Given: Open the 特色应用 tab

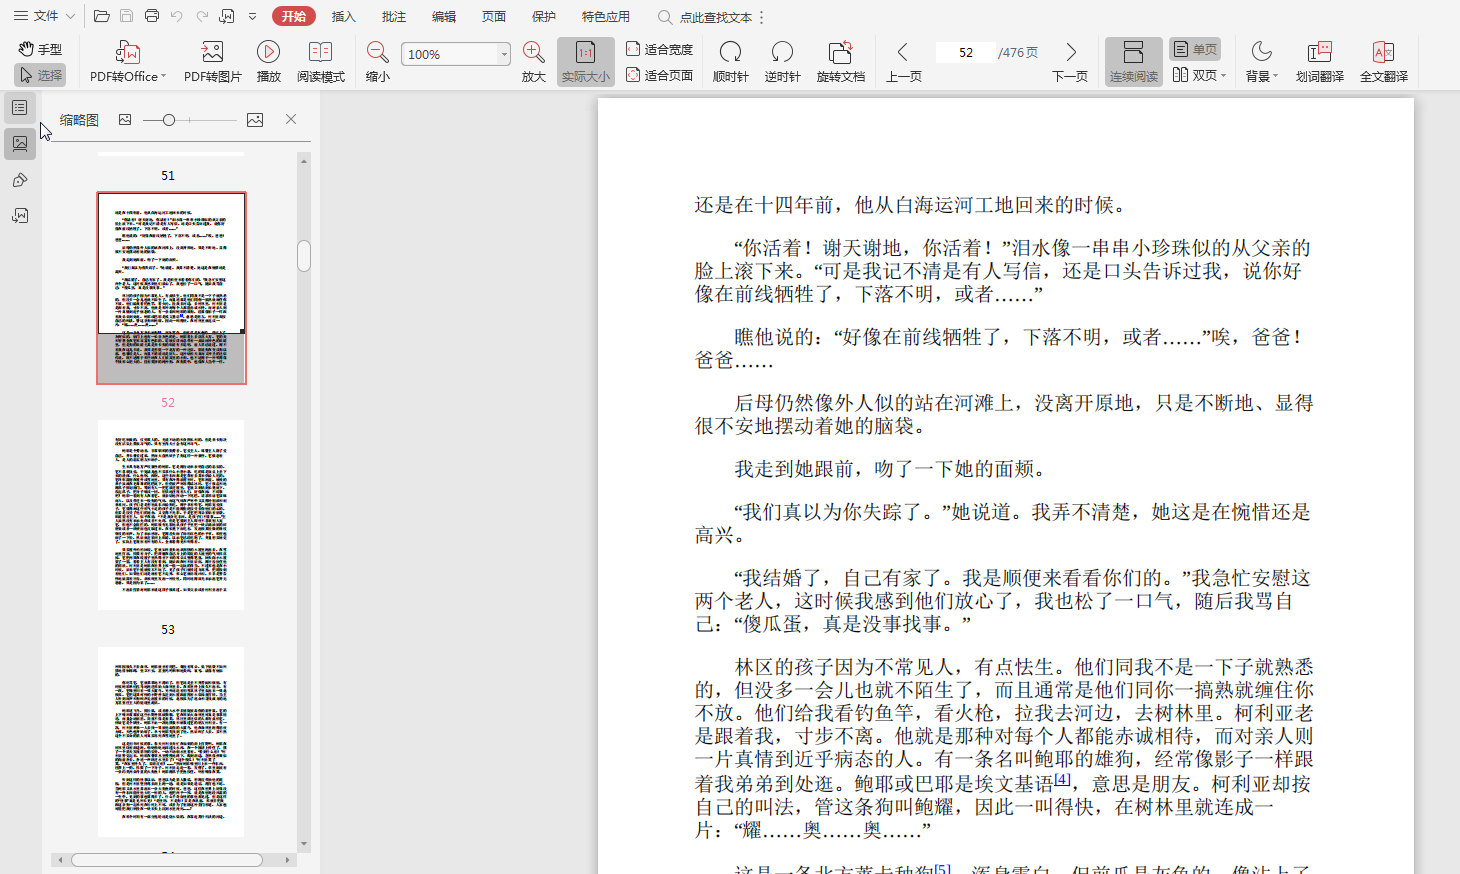Looking at the screenshot, I should coord(605,16).
